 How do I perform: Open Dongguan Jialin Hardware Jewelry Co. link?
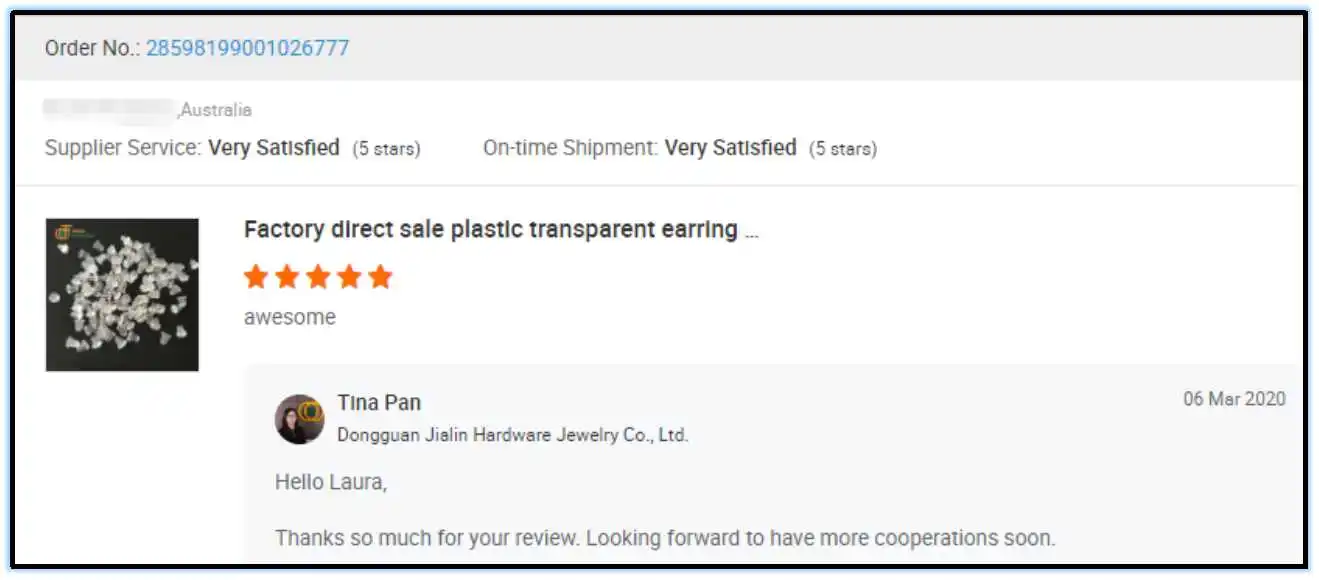coord(512,435)
